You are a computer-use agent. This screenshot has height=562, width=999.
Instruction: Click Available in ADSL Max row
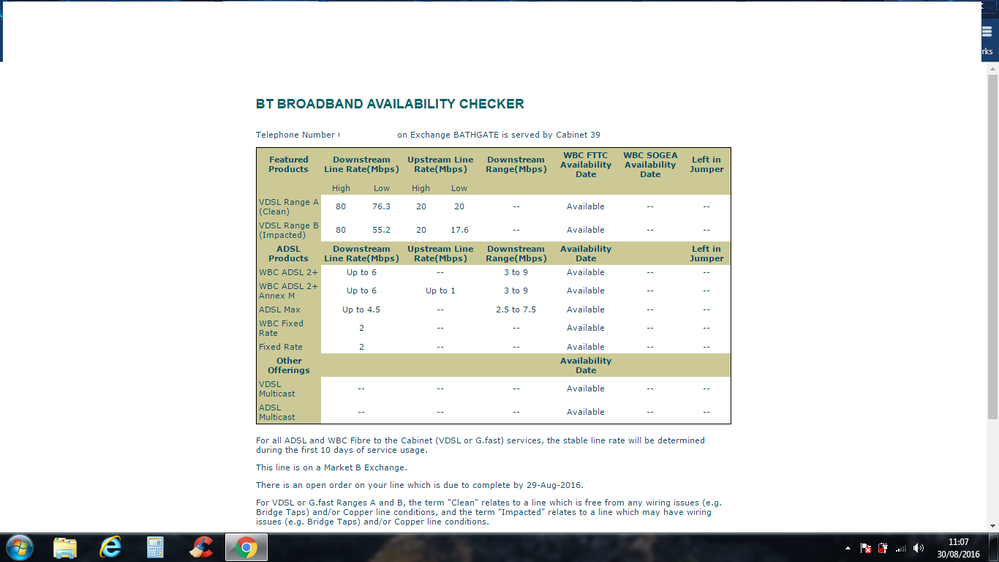coord(586,310)
